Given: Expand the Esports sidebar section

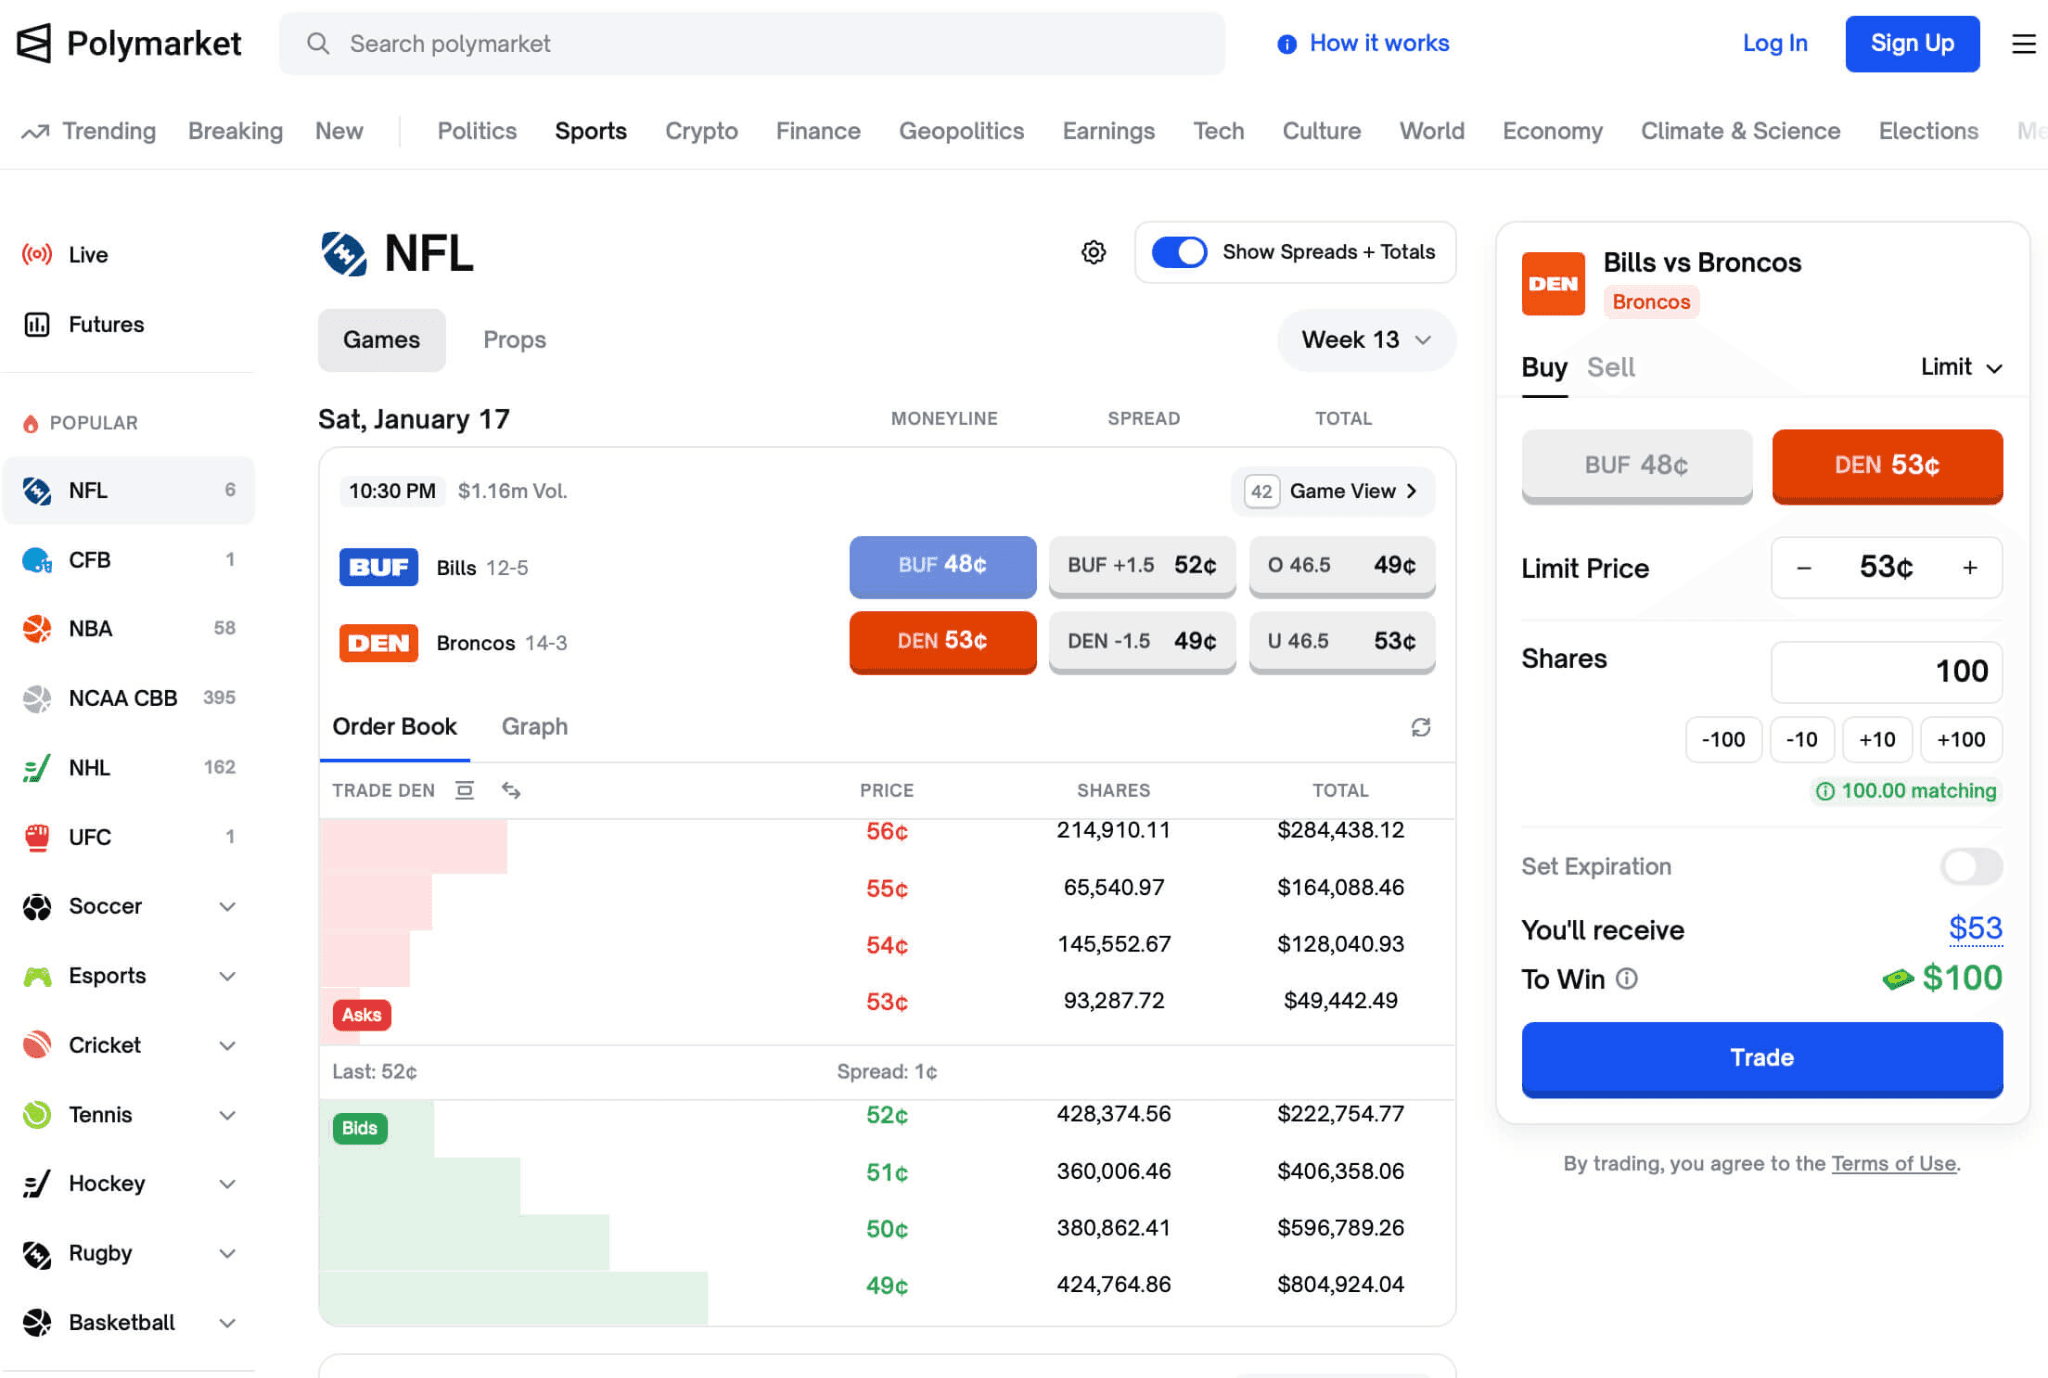Looking at the screenshot, I should pos(227,976).
